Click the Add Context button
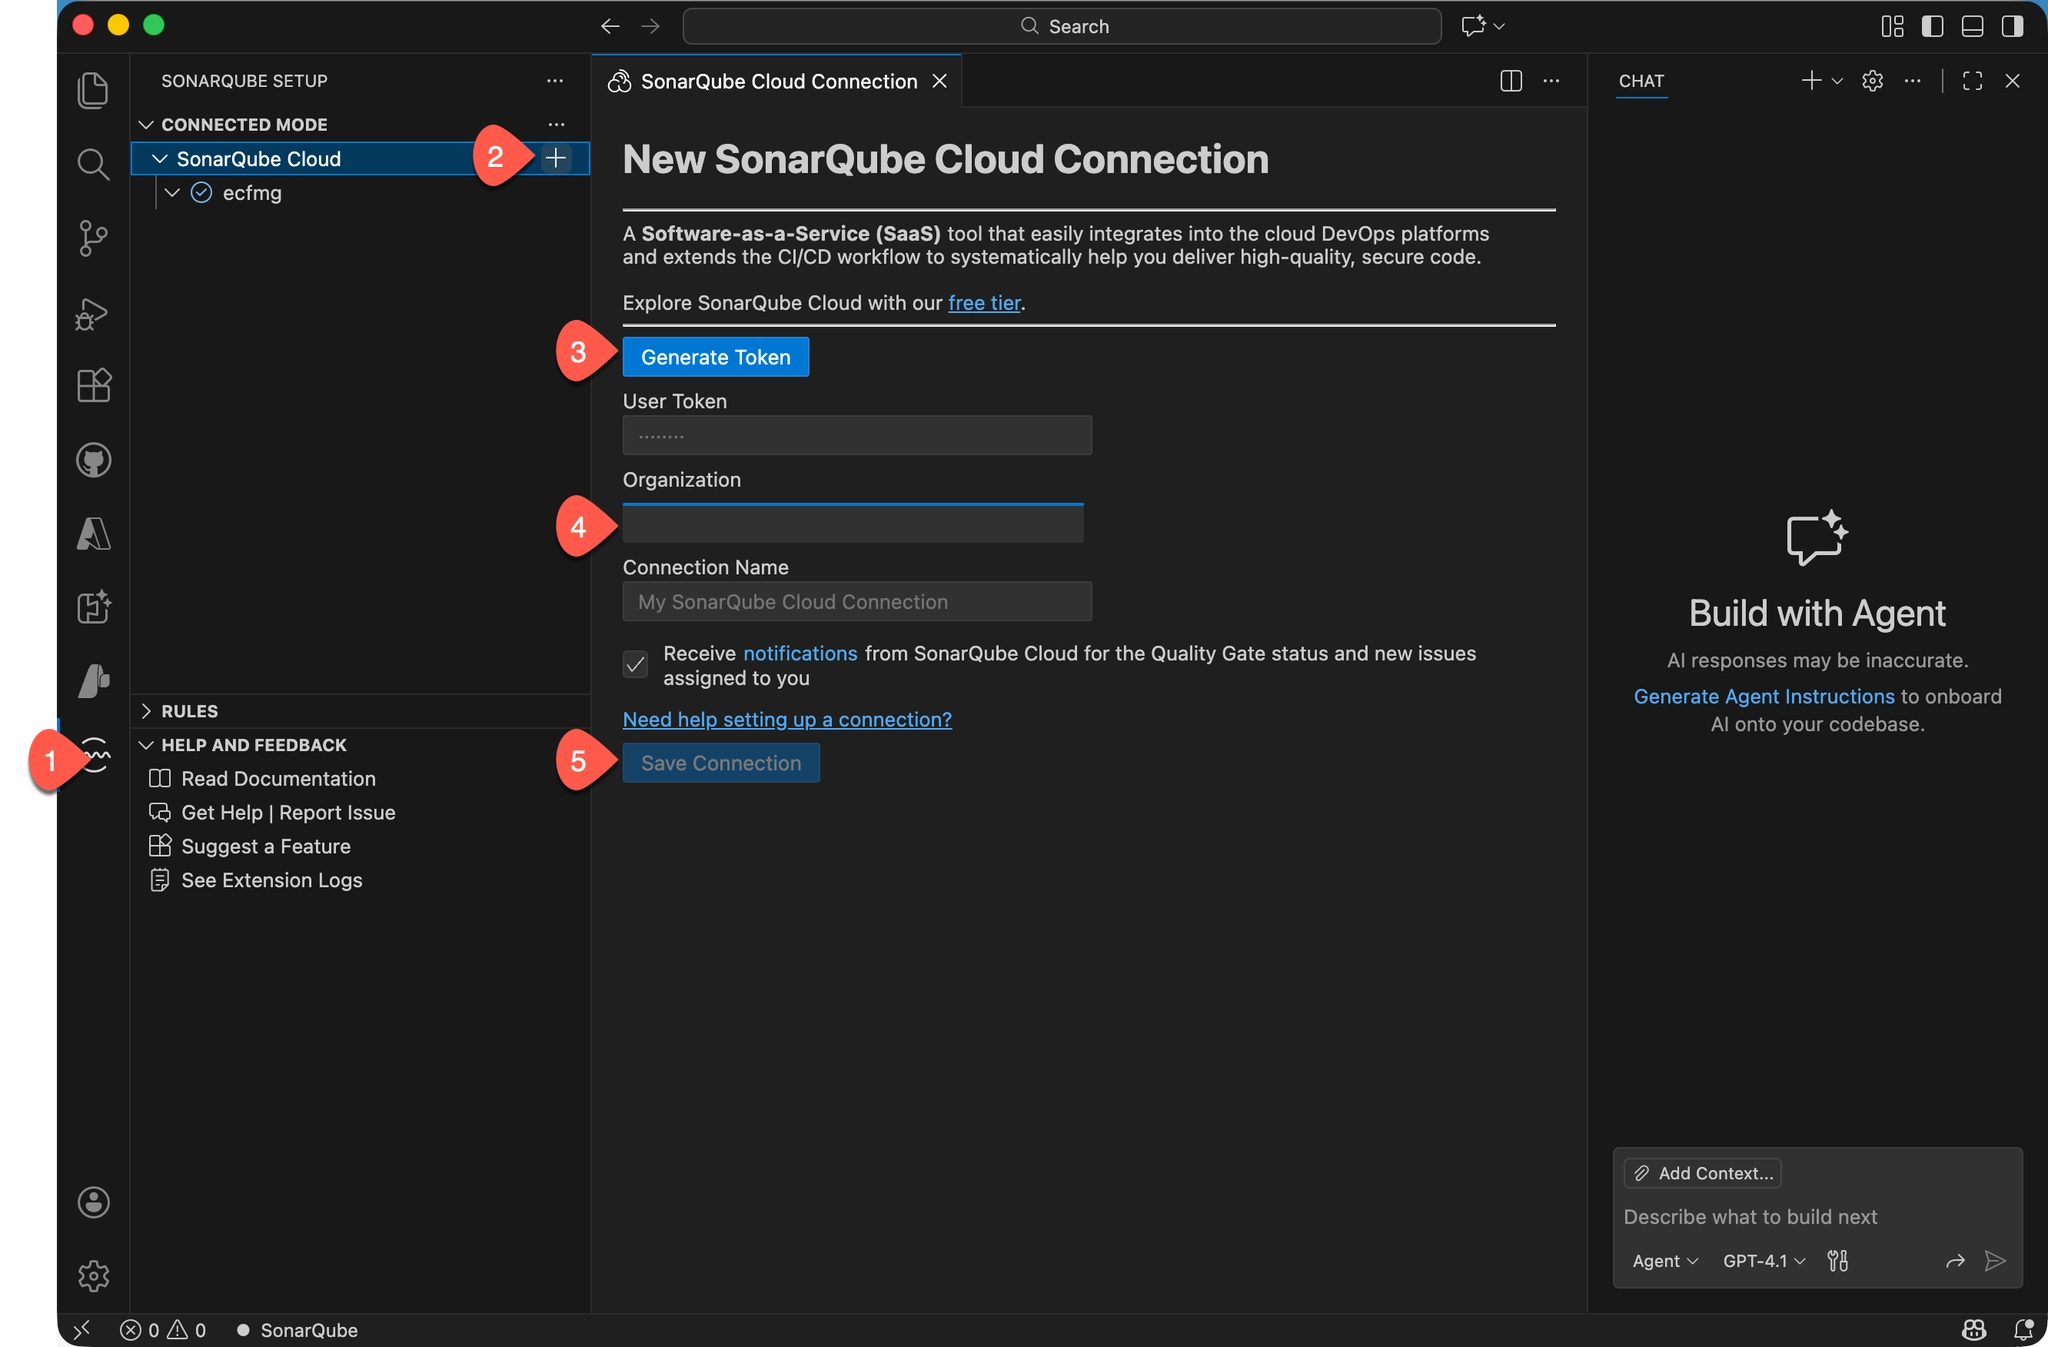The width and height of the screenshot is (2048, 1347). click(1704, 1173)
